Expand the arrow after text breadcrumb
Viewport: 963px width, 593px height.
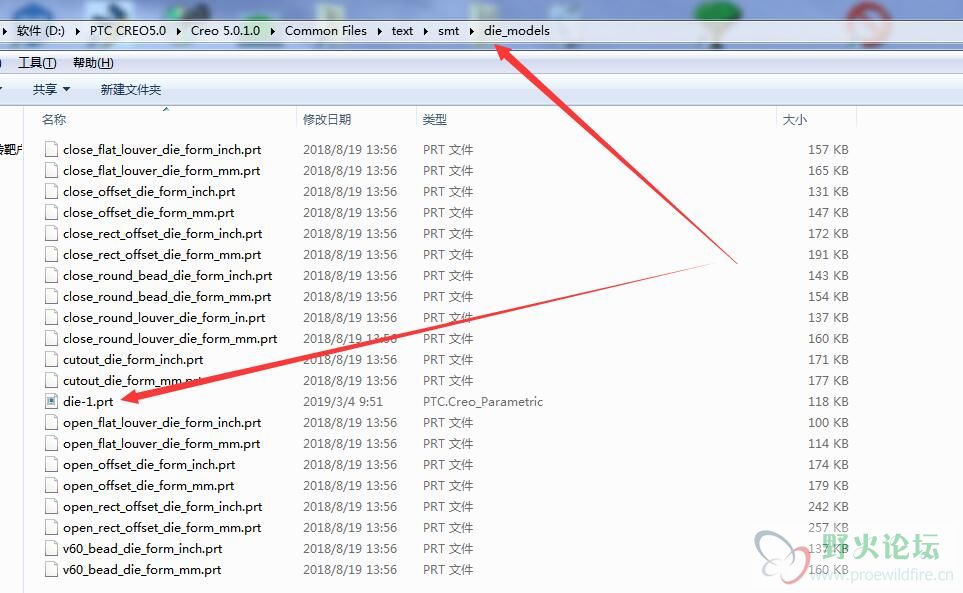[426, 31]
